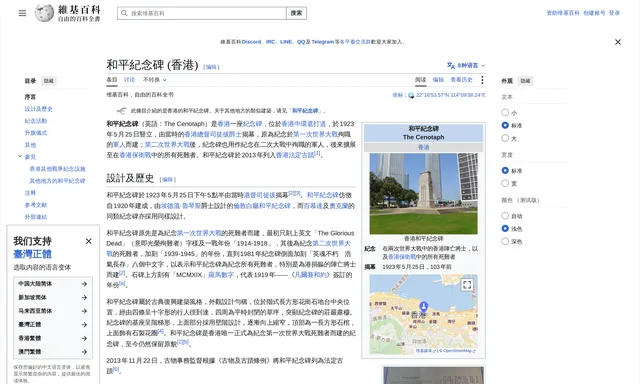
Task: Click the 登录 log in link
Action: (x=614, y=13)
